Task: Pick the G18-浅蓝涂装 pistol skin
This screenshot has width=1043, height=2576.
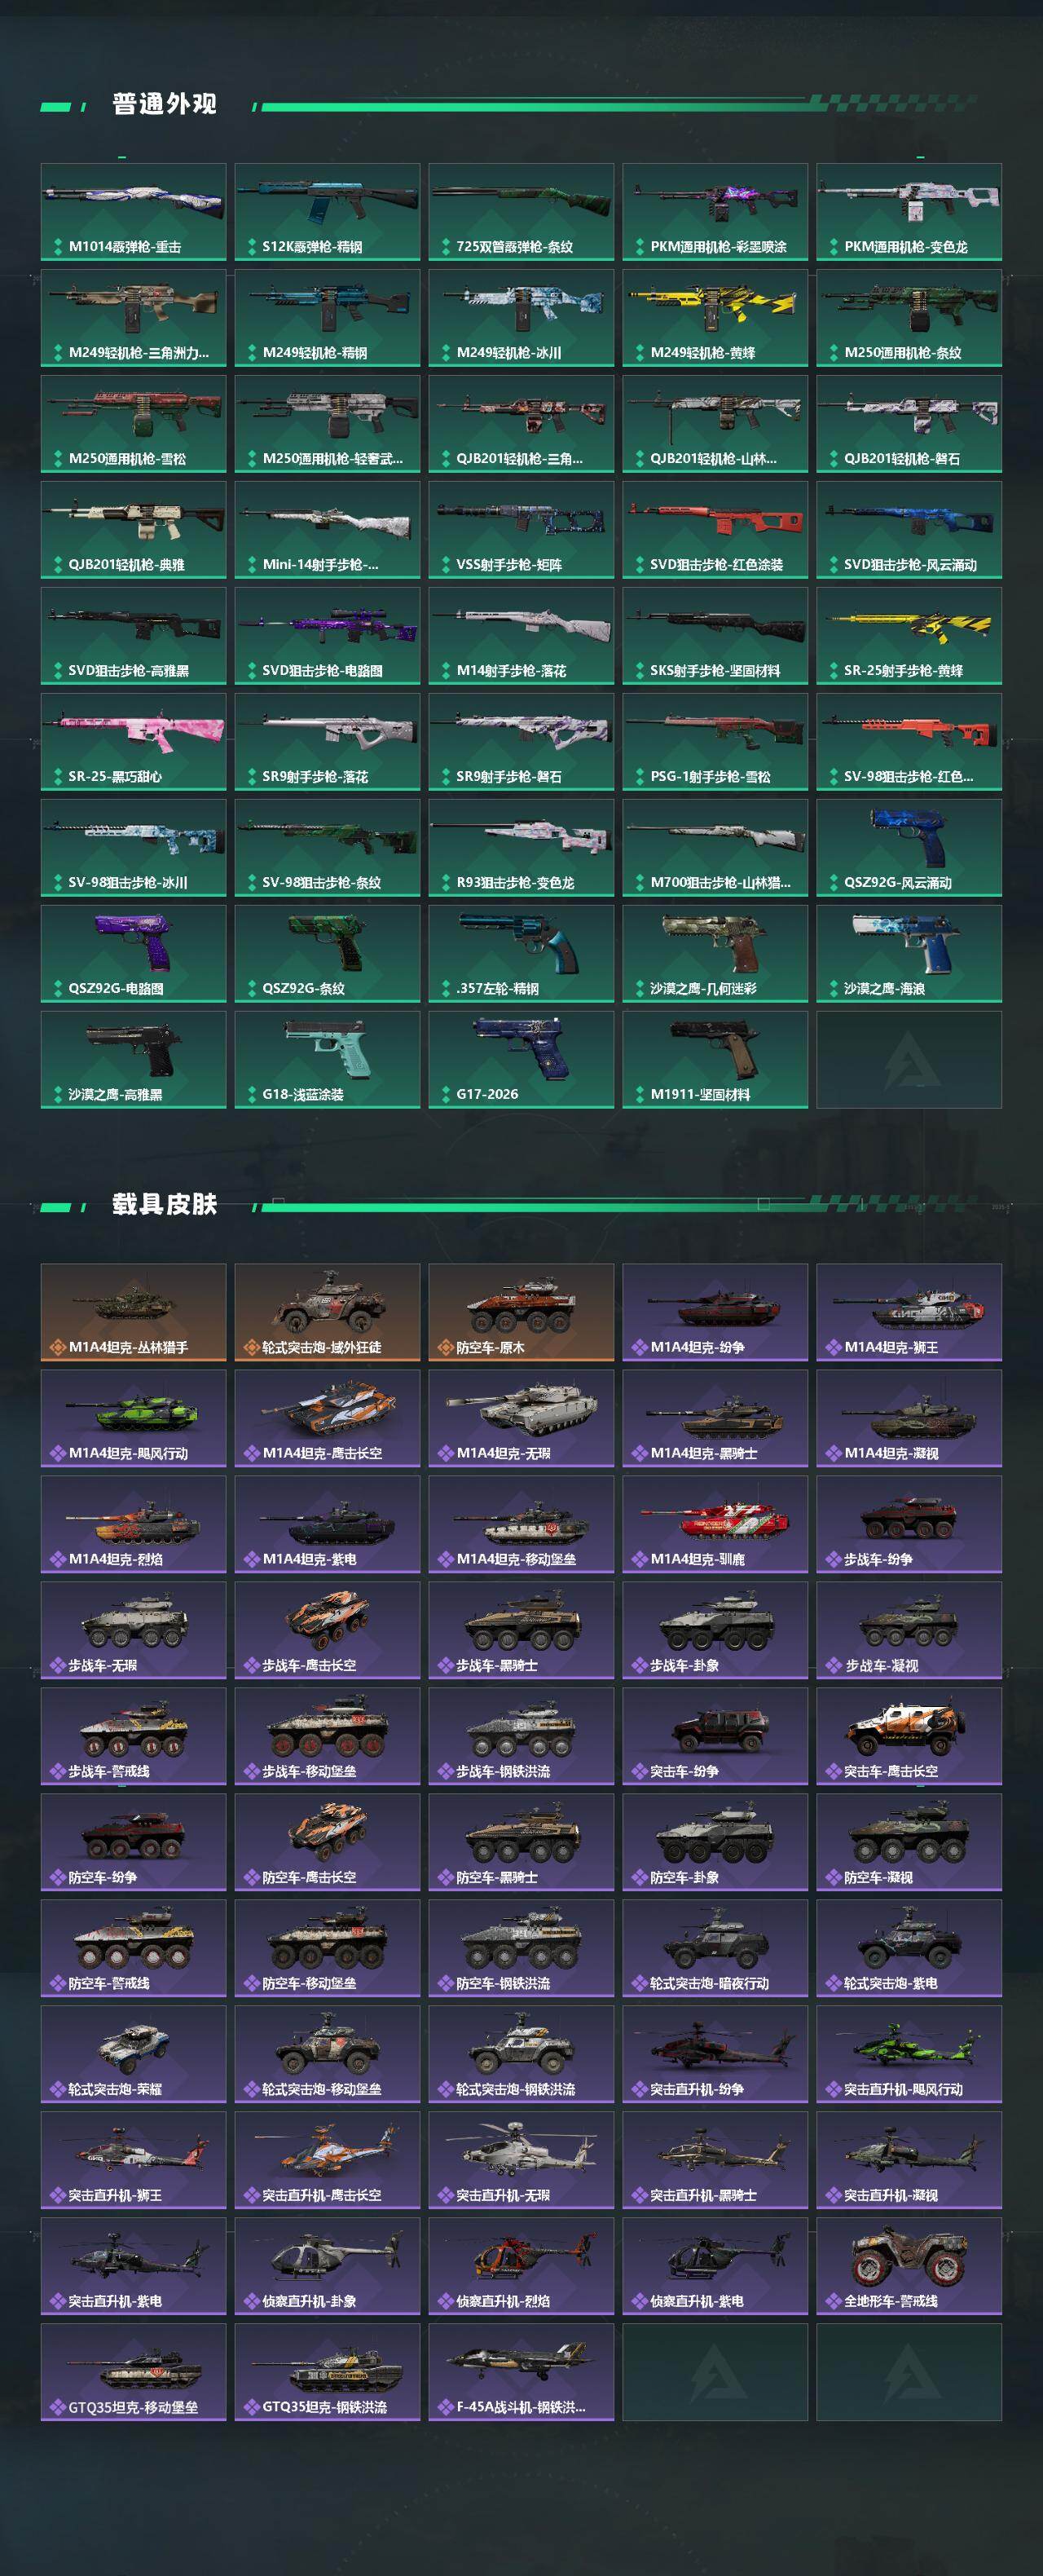Action: 327,1060
